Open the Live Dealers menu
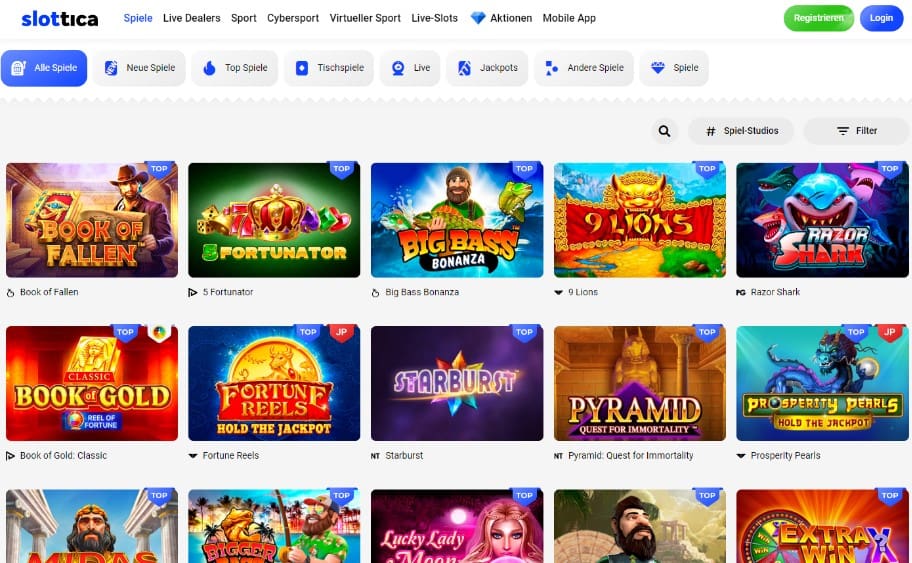 [x=191, y=18]
